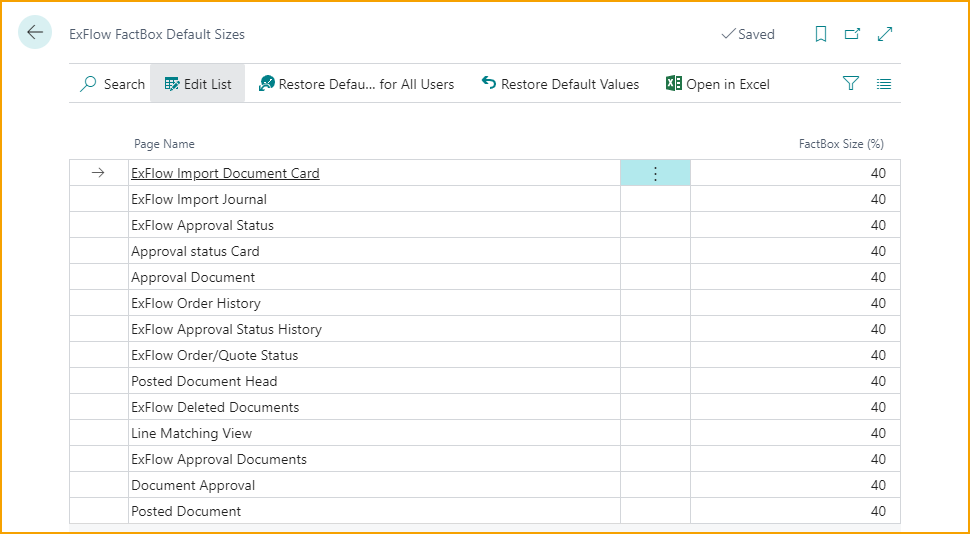The width and height of the screenshot is (970, 534).
Task: Select the ExFlow Order/Quote Status row
Action: [x=484, y=355]
